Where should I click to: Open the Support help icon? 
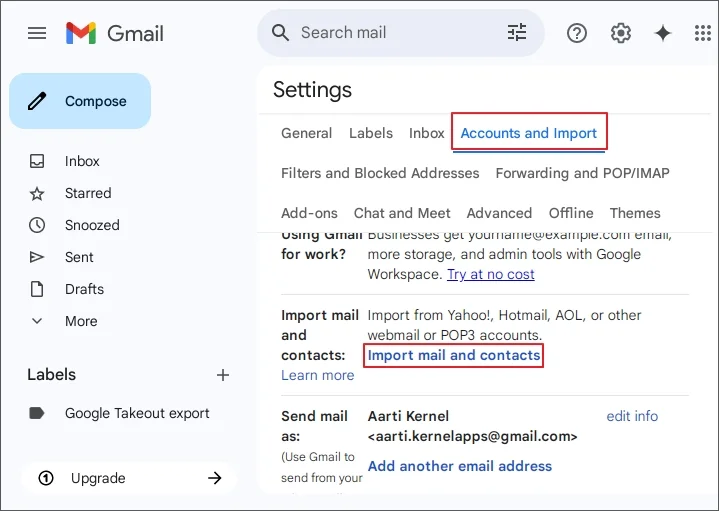click(x=577, y=33)
